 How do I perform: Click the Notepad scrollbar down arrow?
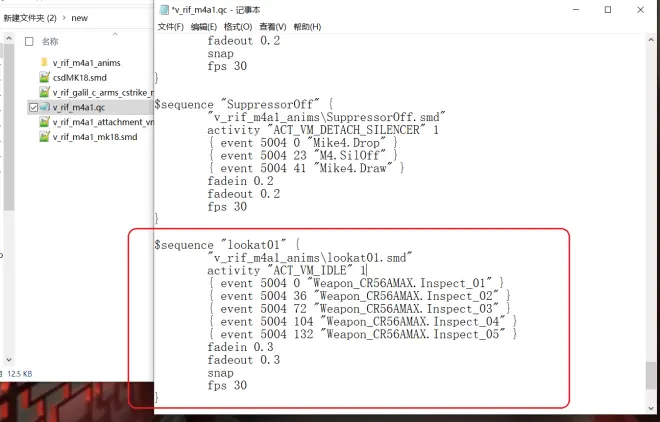[x=651, y=408]
